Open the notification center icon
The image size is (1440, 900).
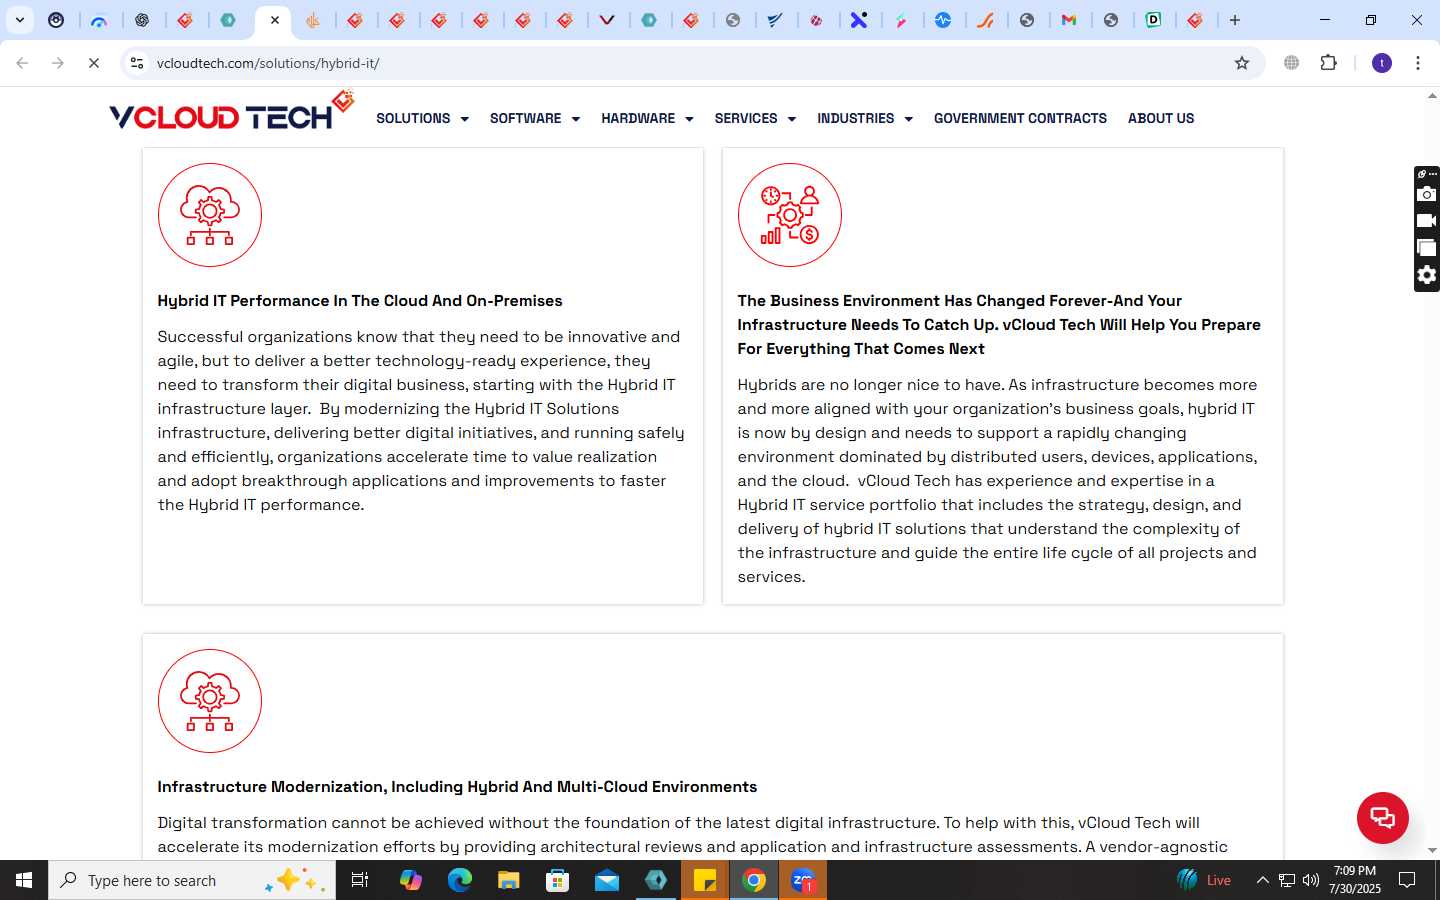click(1407, 880)
